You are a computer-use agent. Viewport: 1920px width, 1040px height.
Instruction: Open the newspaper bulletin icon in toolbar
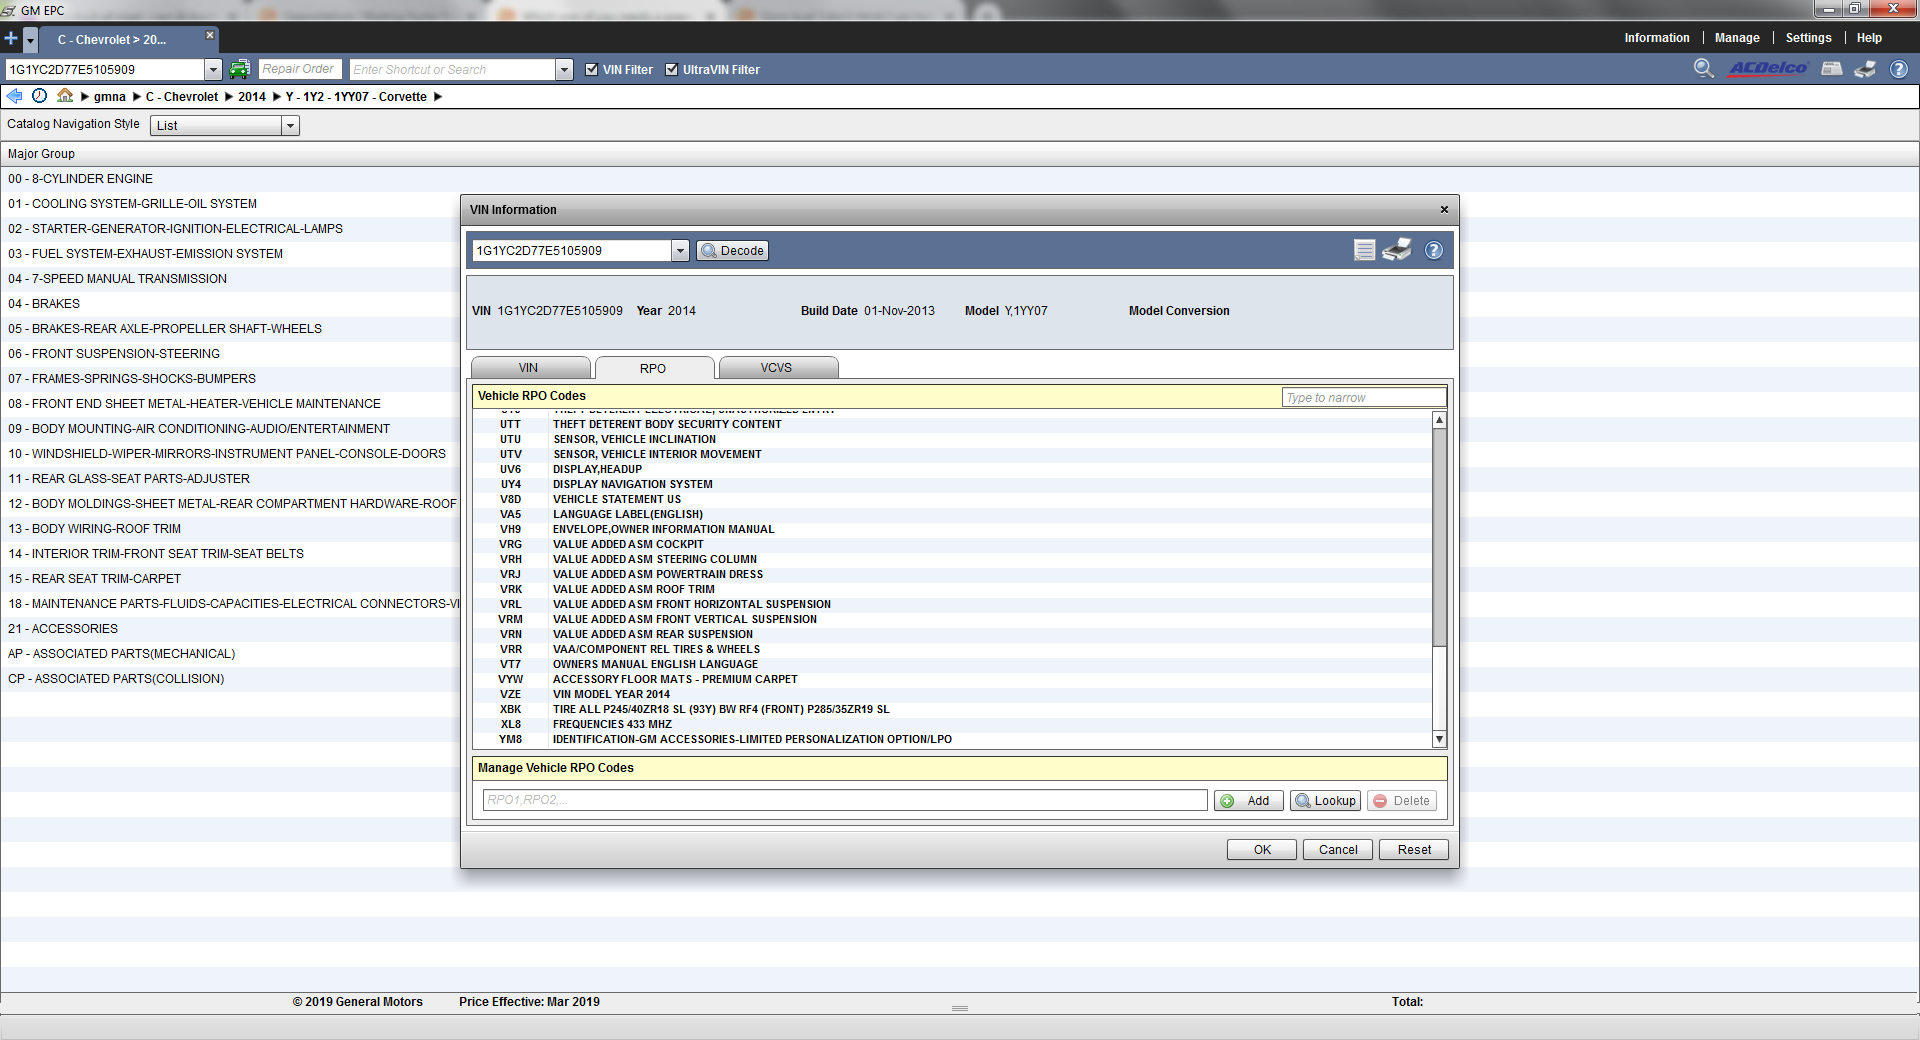pyautogui.click(x=1832, y=69)
